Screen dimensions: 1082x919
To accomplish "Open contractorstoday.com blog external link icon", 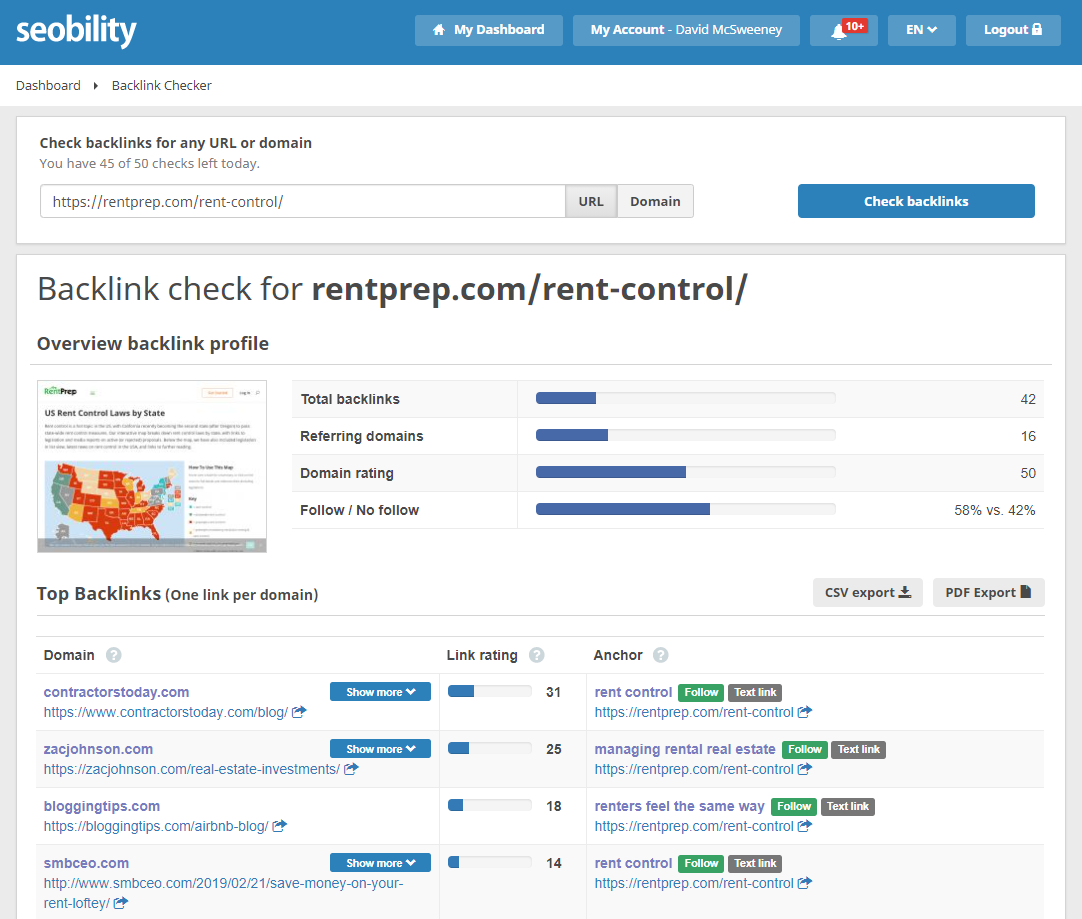I will [299, 712].
